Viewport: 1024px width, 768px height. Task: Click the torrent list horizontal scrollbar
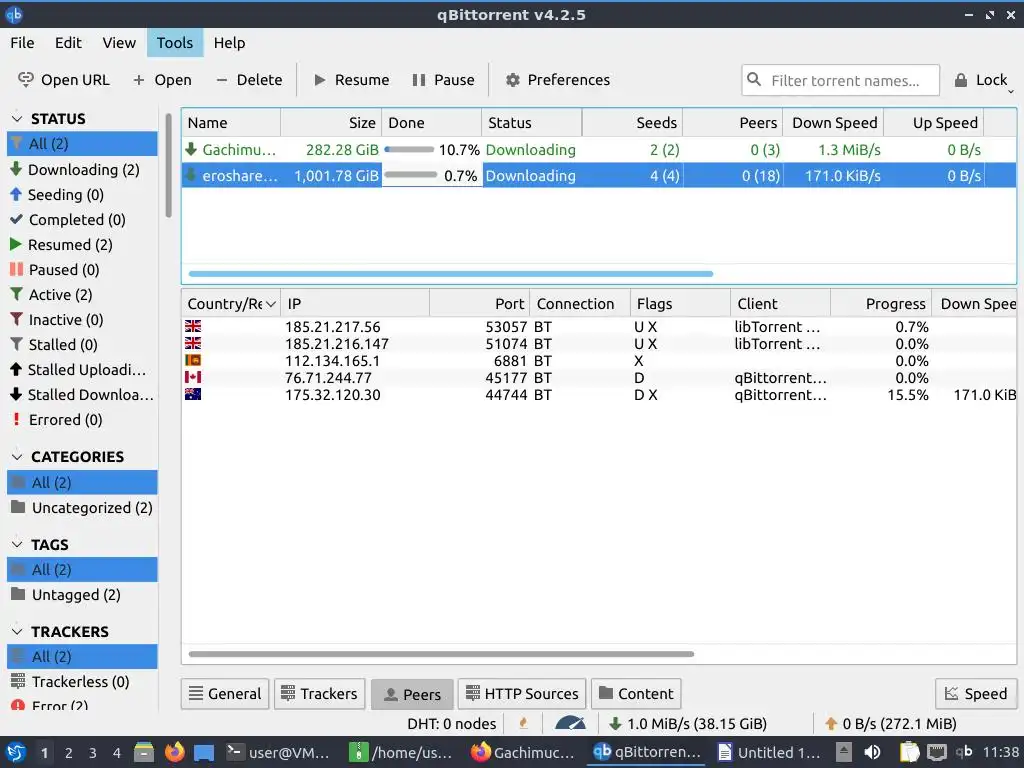(451, 274)
